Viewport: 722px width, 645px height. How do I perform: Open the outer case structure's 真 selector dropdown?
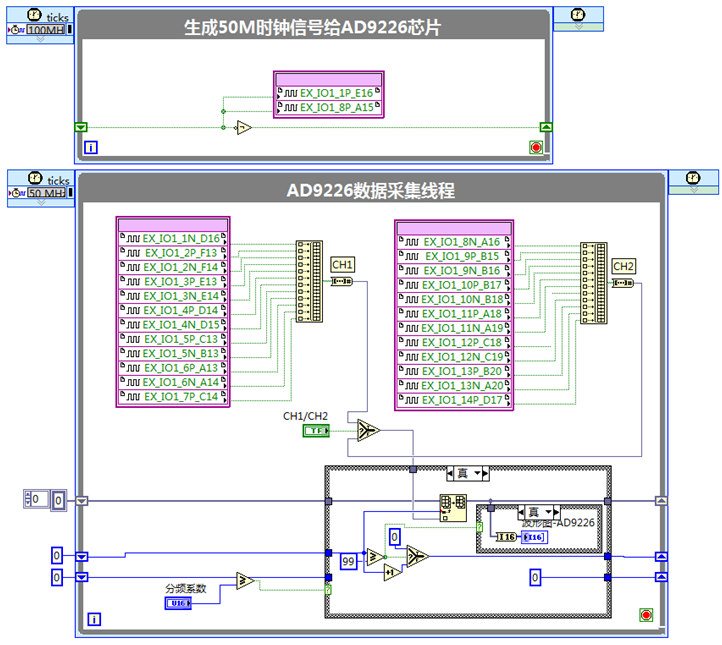click(478, 473)
